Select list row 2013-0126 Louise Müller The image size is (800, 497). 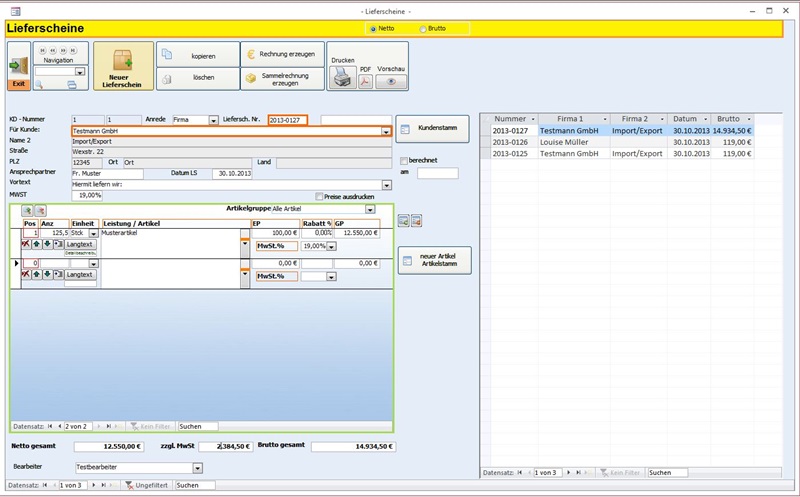point(622,142)
